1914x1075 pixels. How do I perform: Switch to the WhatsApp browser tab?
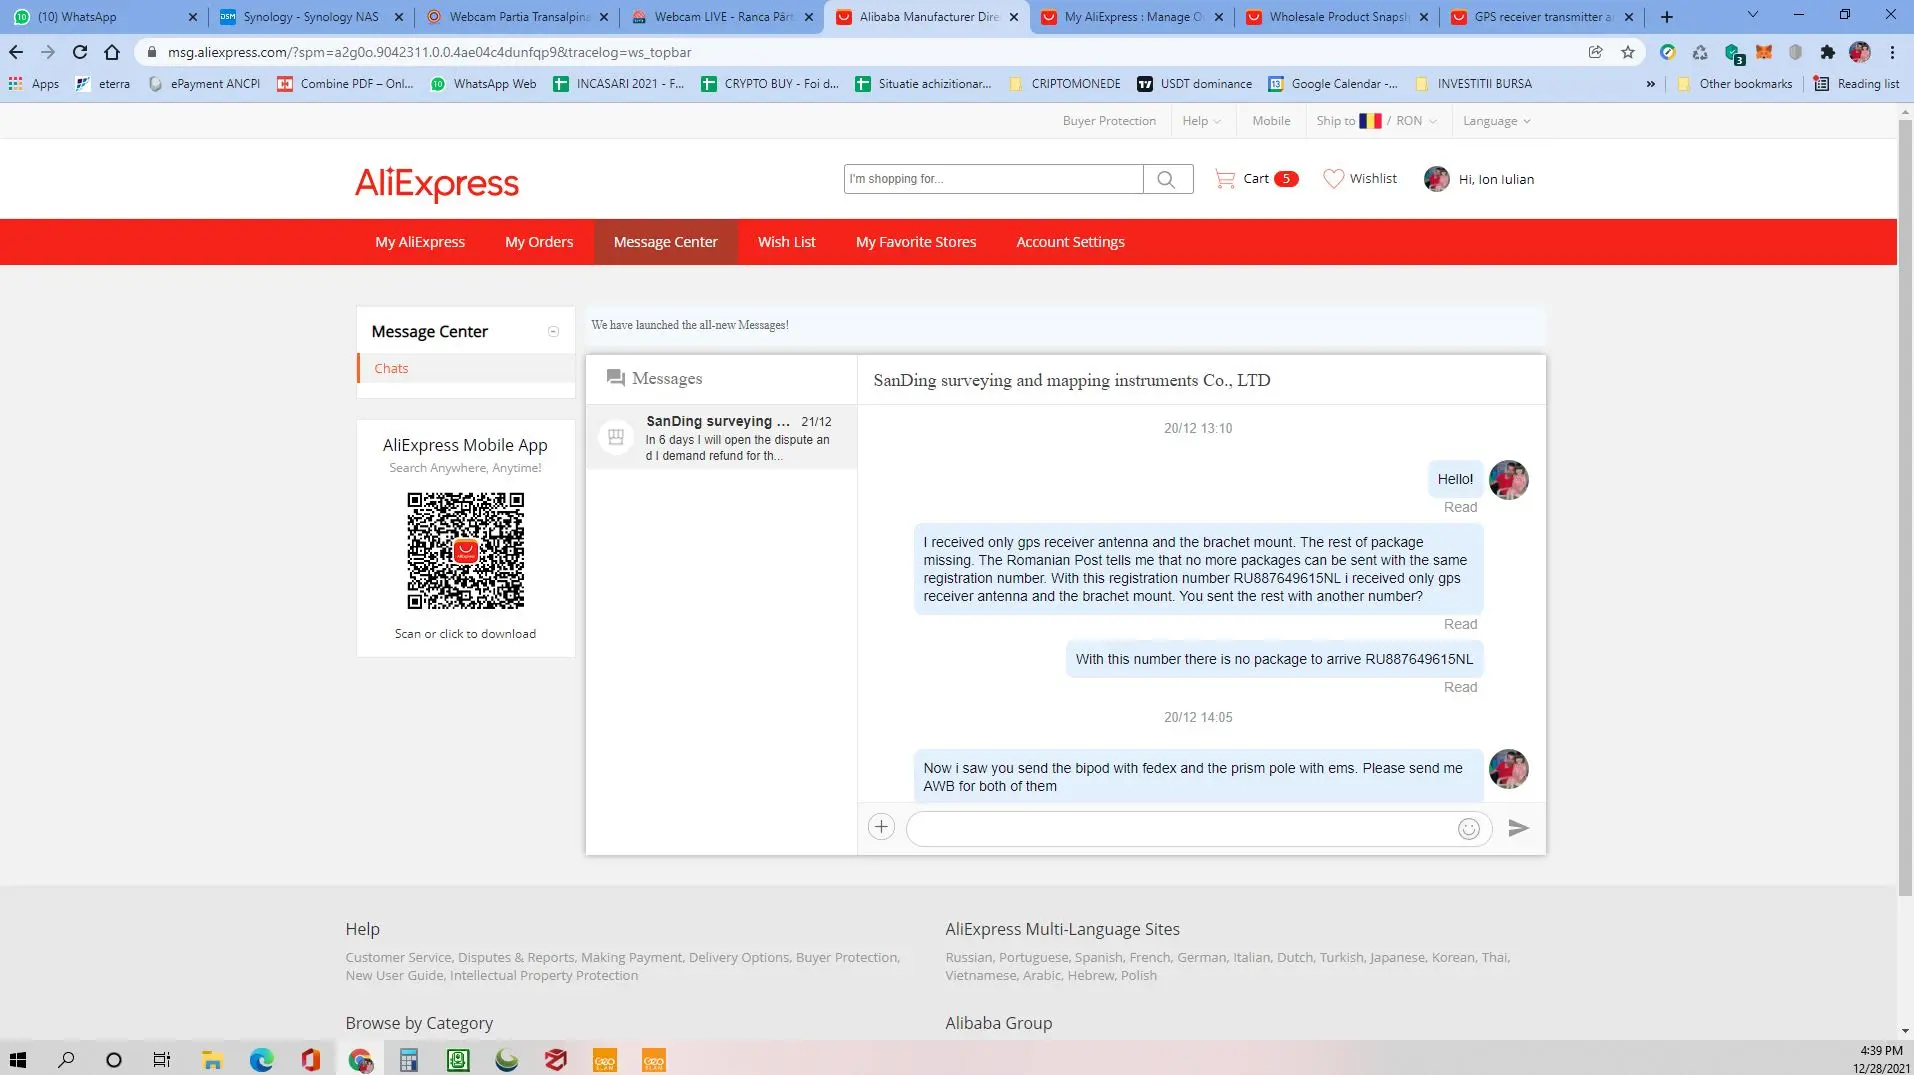103,17
